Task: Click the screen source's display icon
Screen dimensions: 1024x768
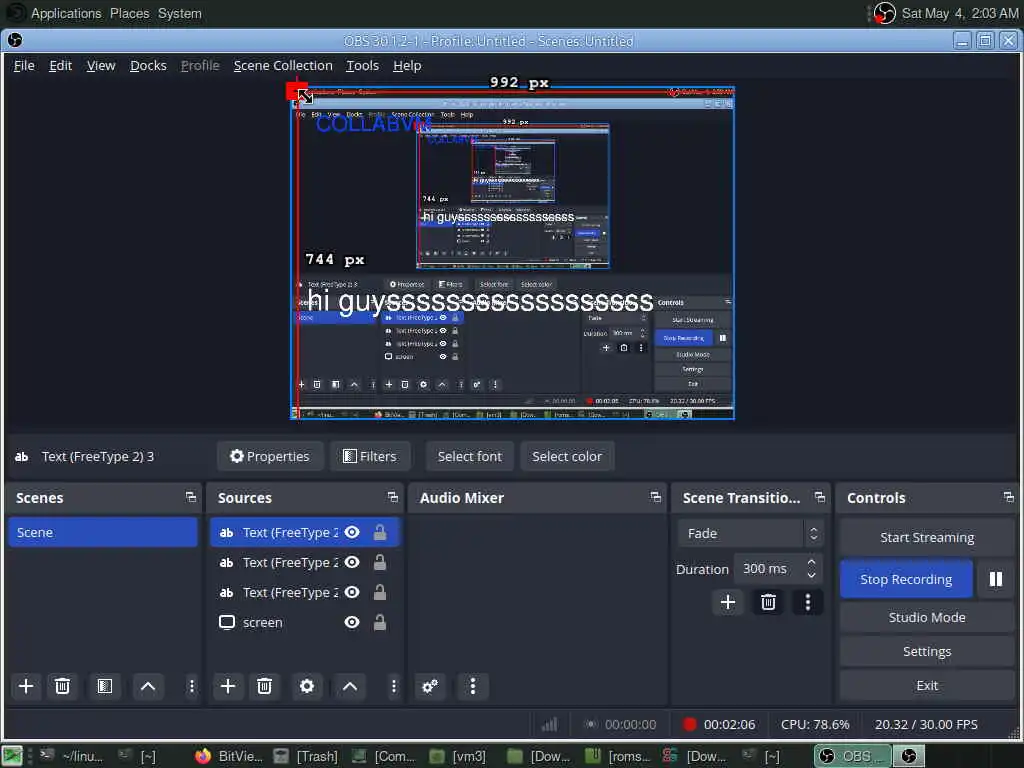Action: tap(227, 622)
